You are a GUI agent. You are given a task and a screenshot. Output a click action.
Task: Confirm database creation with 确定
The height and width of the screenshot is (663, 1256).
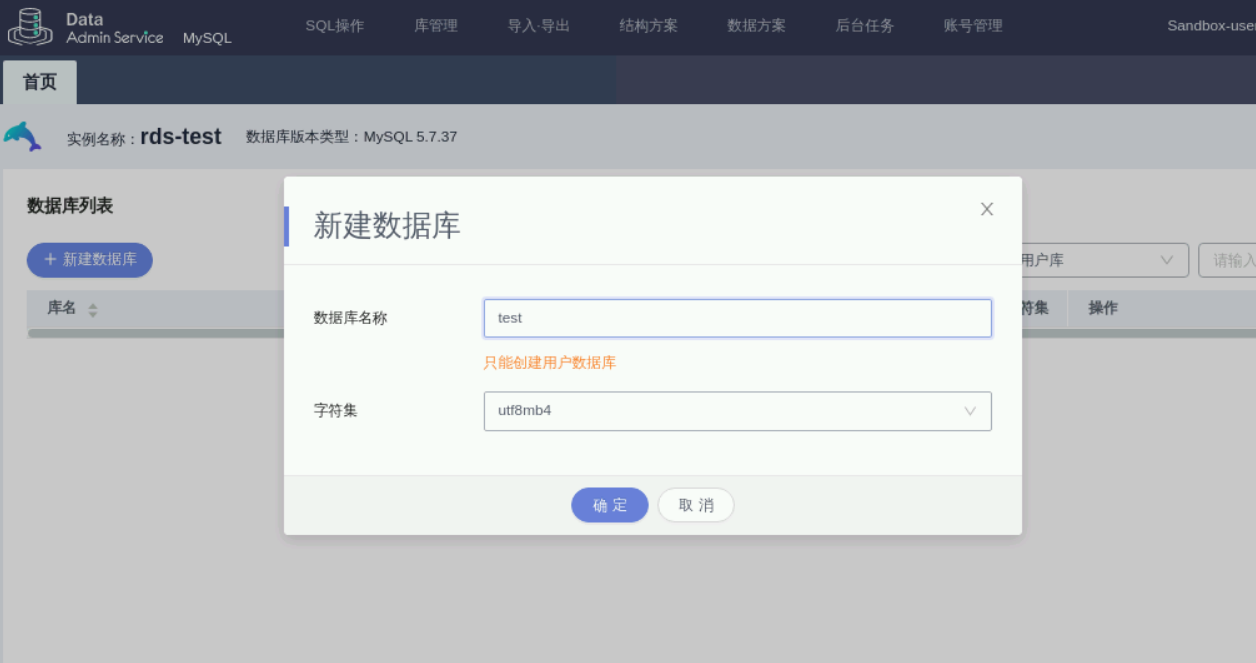coord(610,505)
